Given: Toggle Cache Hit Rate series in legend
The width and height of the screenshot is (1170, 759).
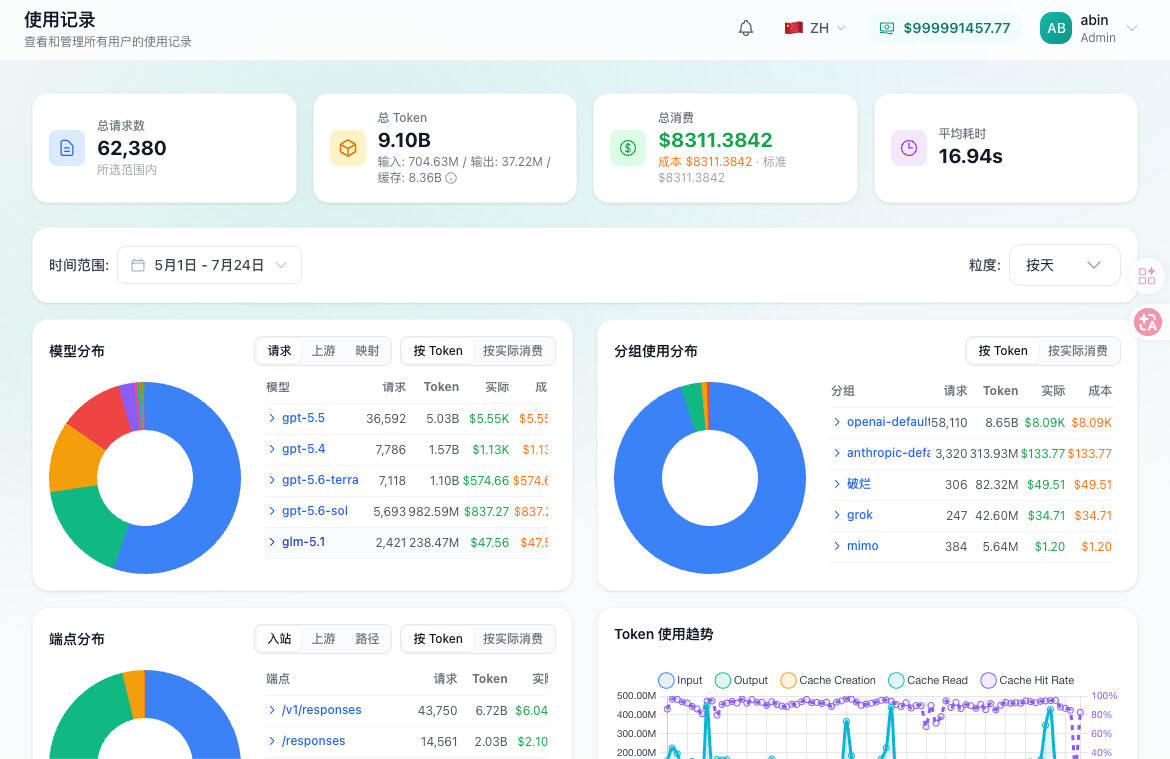Looking at the screenshot, I should point(1027,681).
